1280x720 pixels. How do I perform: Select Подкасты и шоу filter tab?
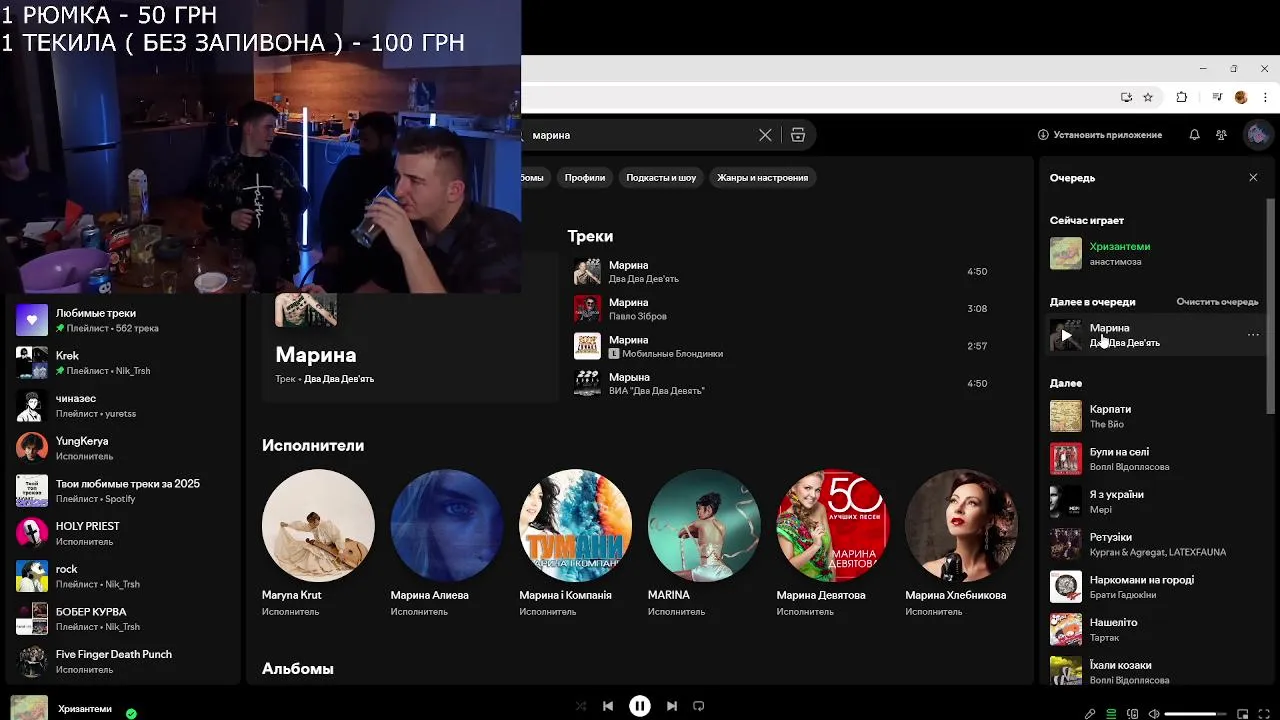point(661,178)
